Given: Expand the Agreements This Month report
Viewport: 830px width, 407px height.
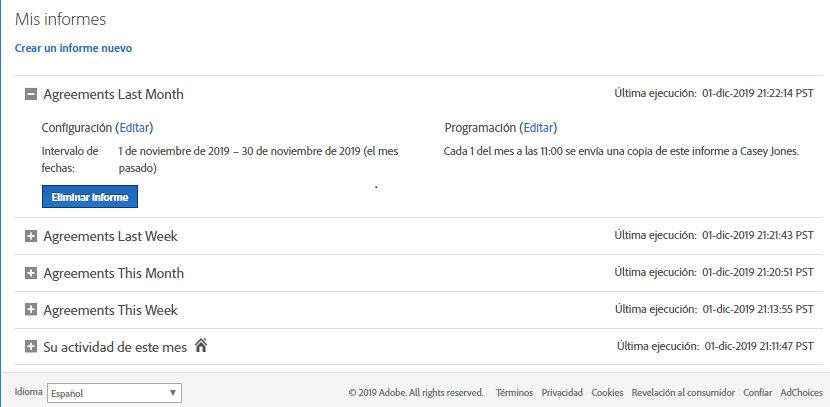Looking at the screenshot, I should 31,273.
